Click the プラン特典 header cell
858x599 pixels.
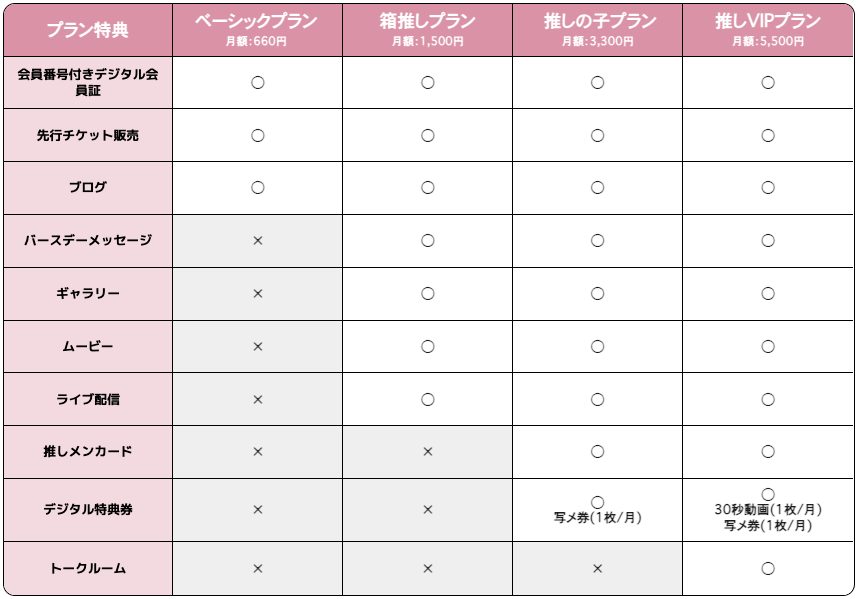click(x=87, y=30)
